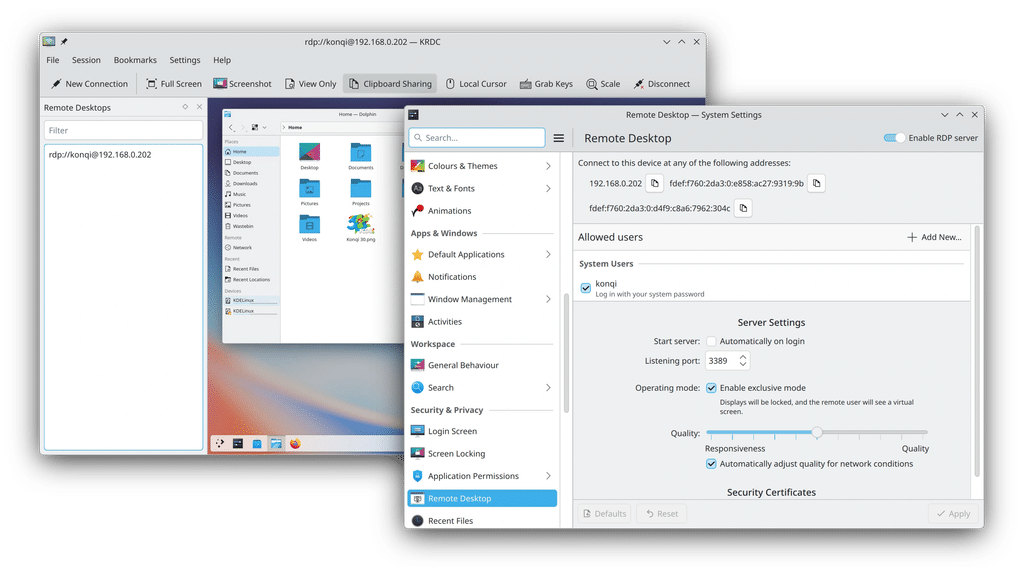Toggle automatically adjust quality checkbox
The image size is (1024, 576).
[x=711, y=464]
